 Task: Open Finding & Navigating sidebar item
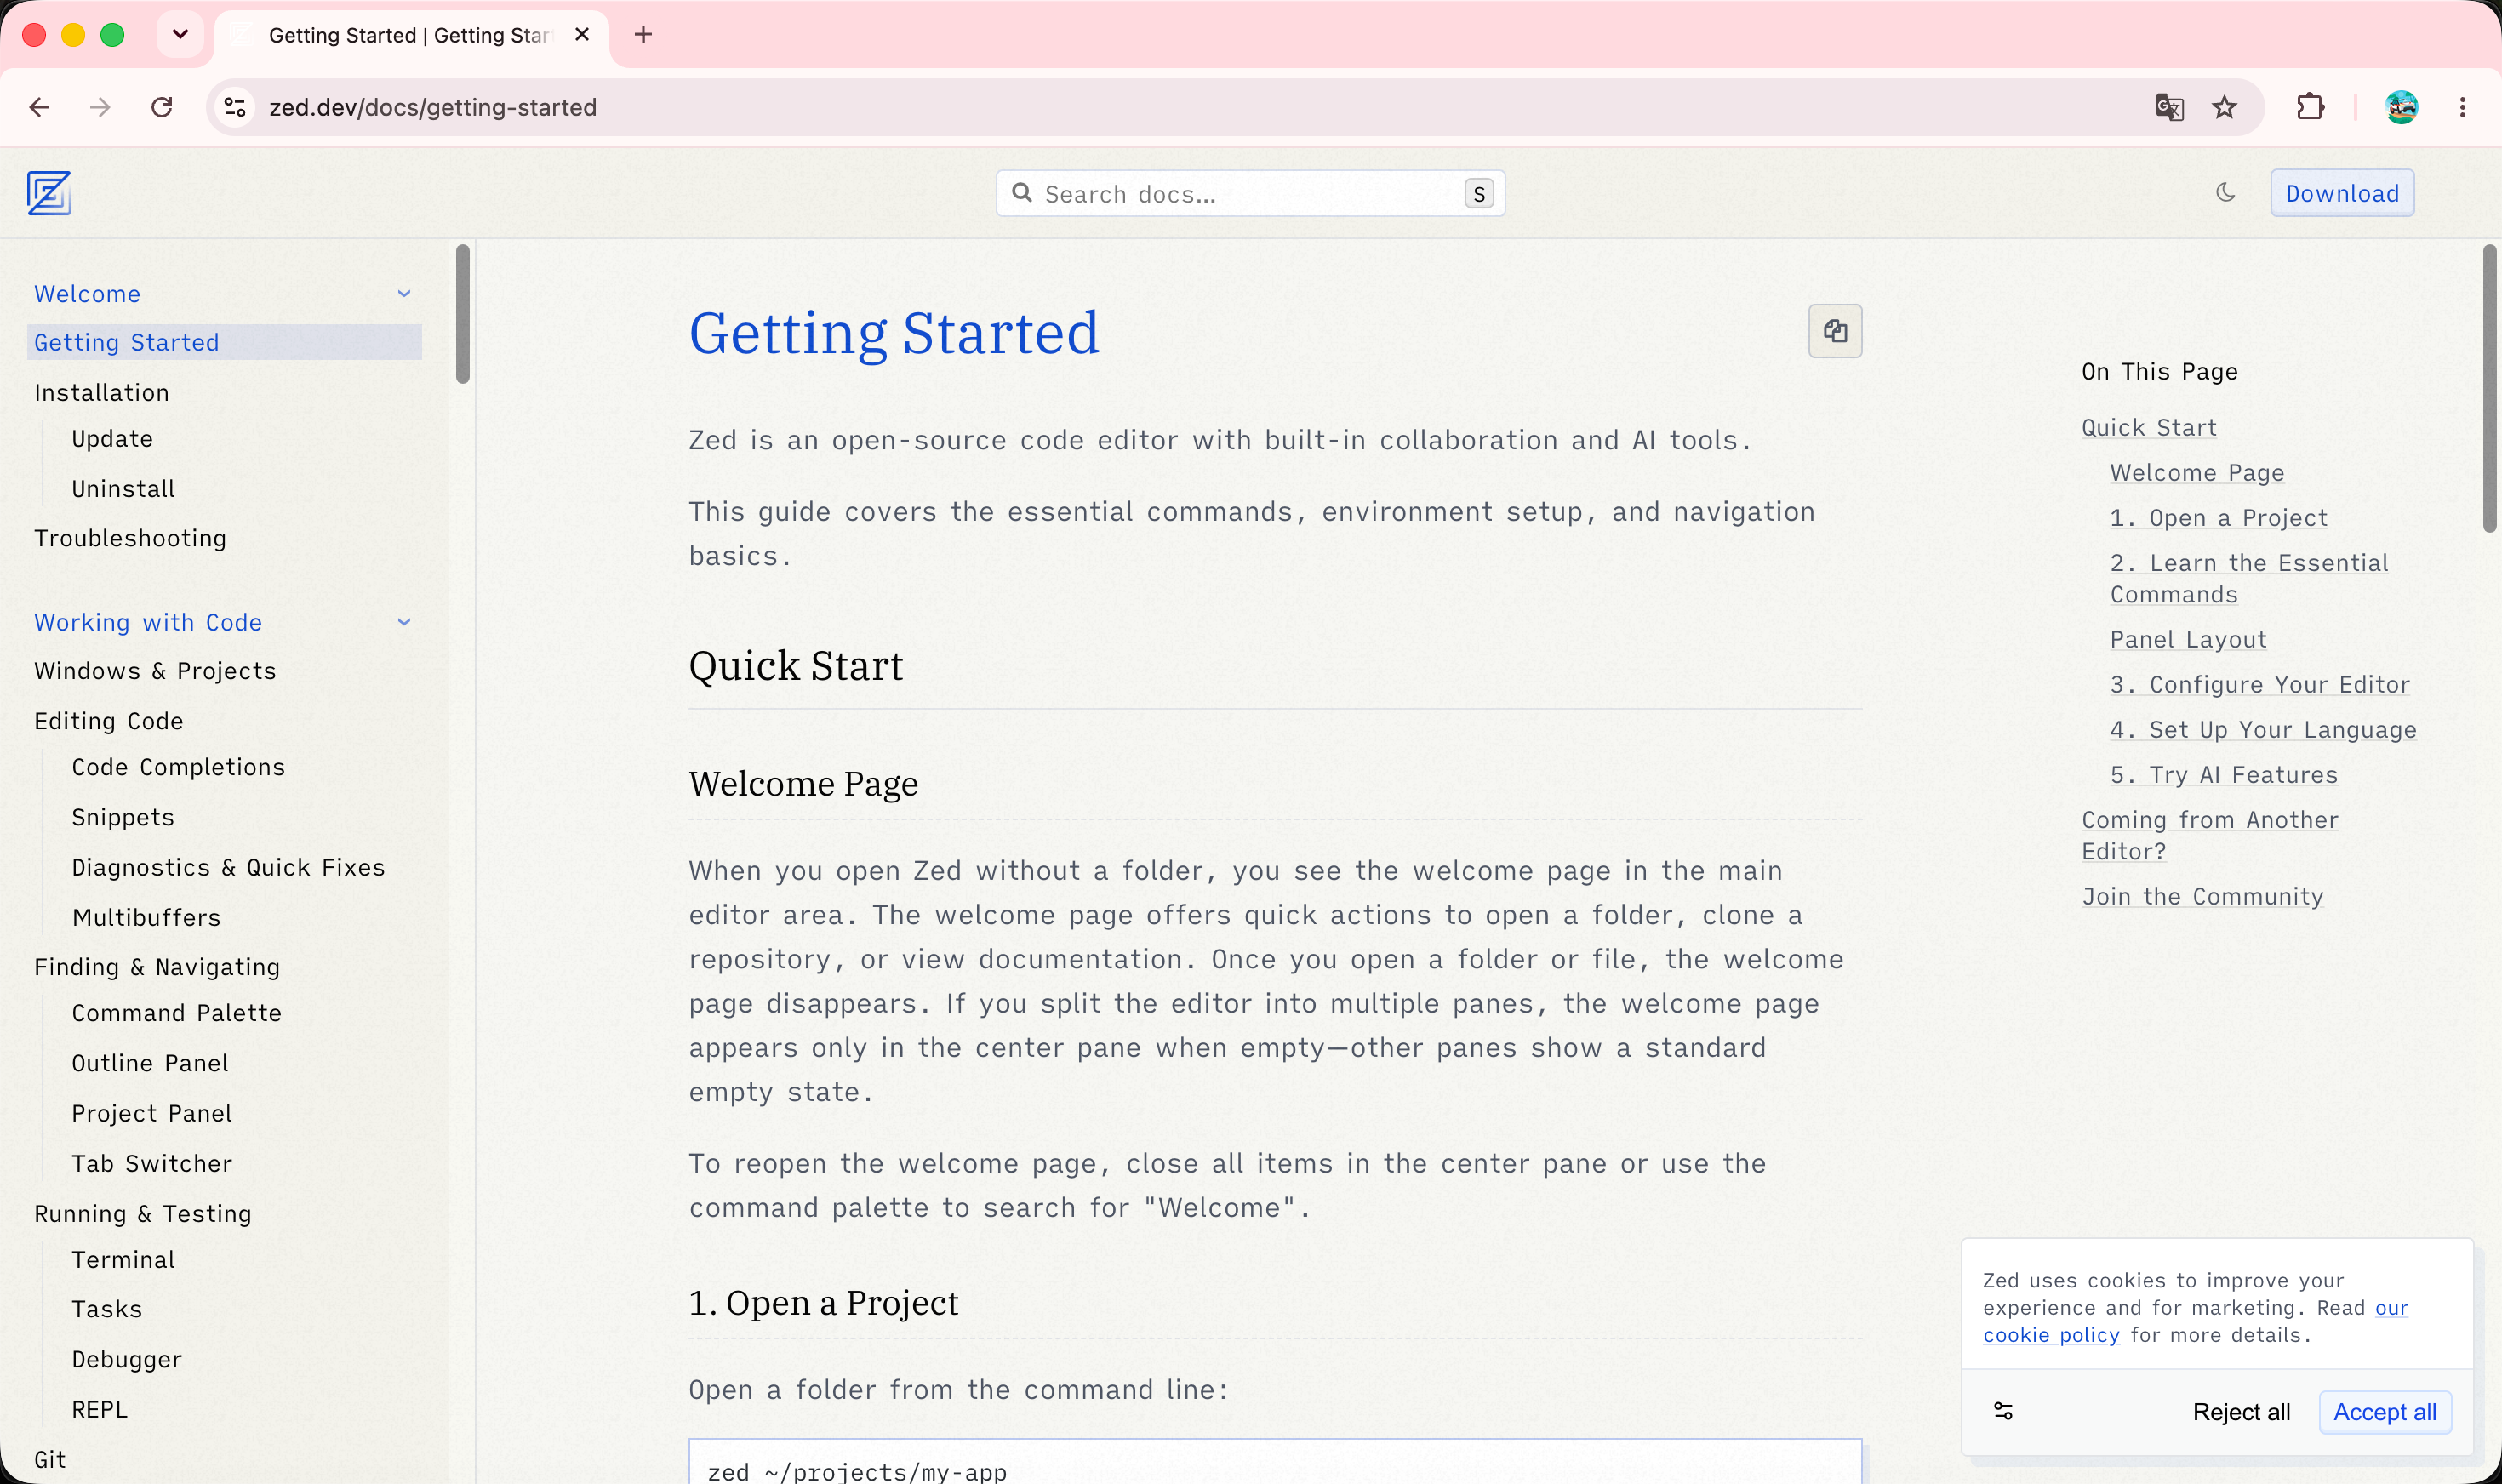pyautogui.click(x=157, y=967)
